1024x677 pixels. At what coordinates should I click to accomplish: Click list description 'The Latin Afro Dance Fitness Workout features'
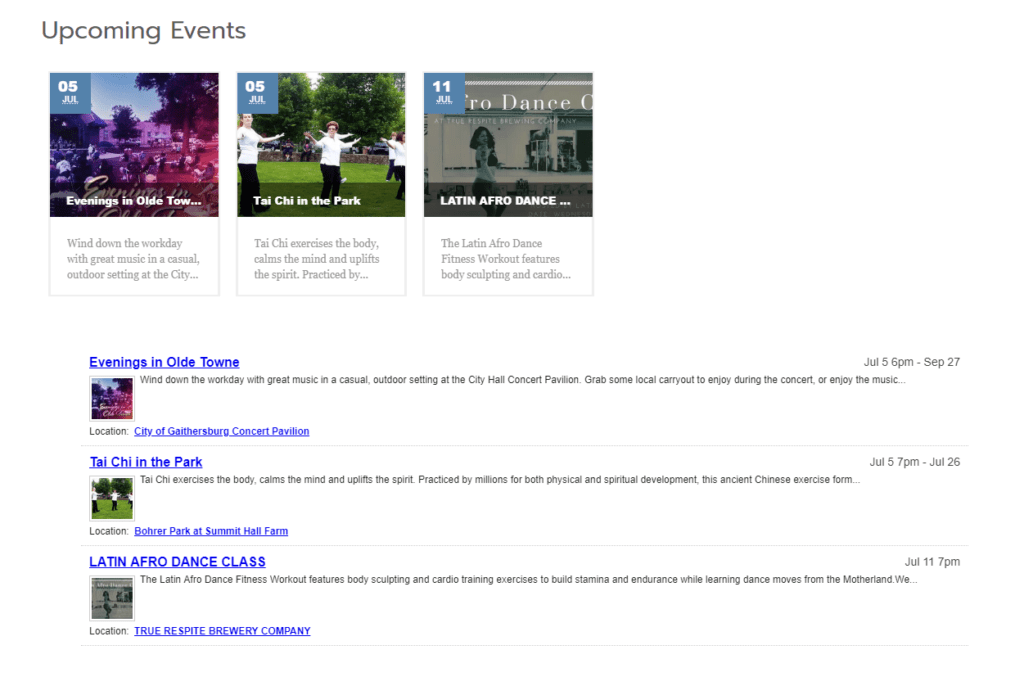(x=528, y=580)
